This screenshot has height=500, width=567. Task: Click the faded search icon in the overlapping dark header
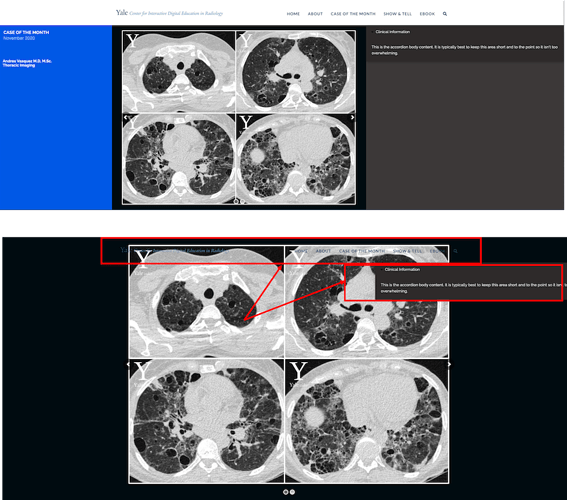tap(456, 251)
